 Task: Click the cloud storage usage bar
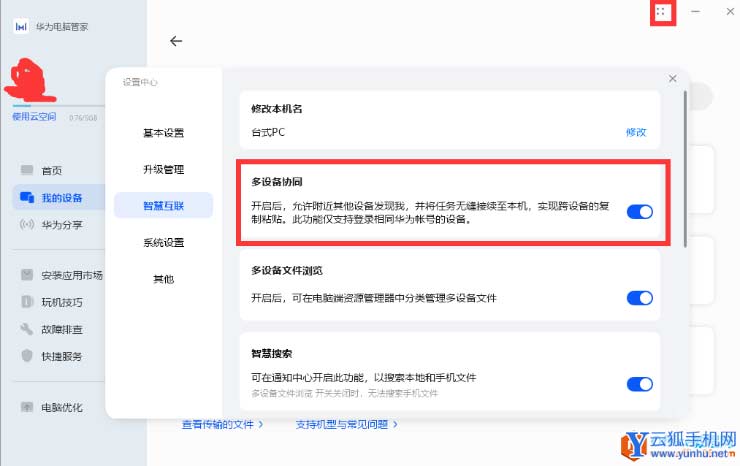coord(58,106)
